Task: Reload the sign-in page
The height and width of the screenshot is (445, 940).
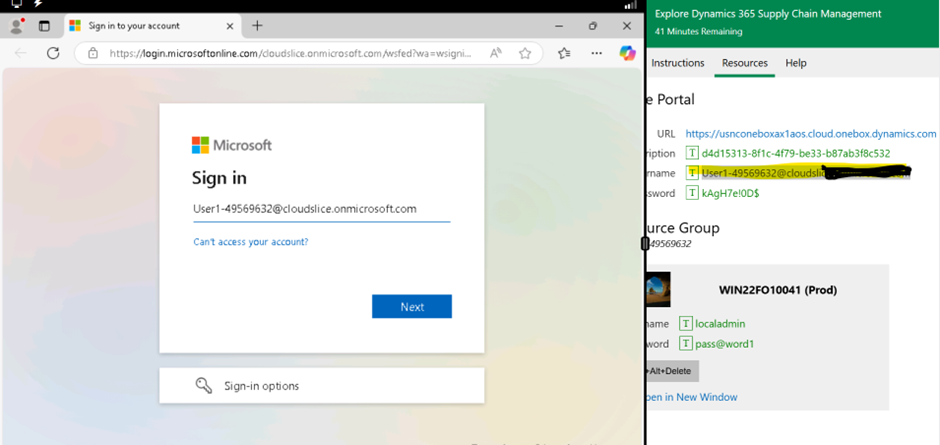Action: tap(53, 53)
